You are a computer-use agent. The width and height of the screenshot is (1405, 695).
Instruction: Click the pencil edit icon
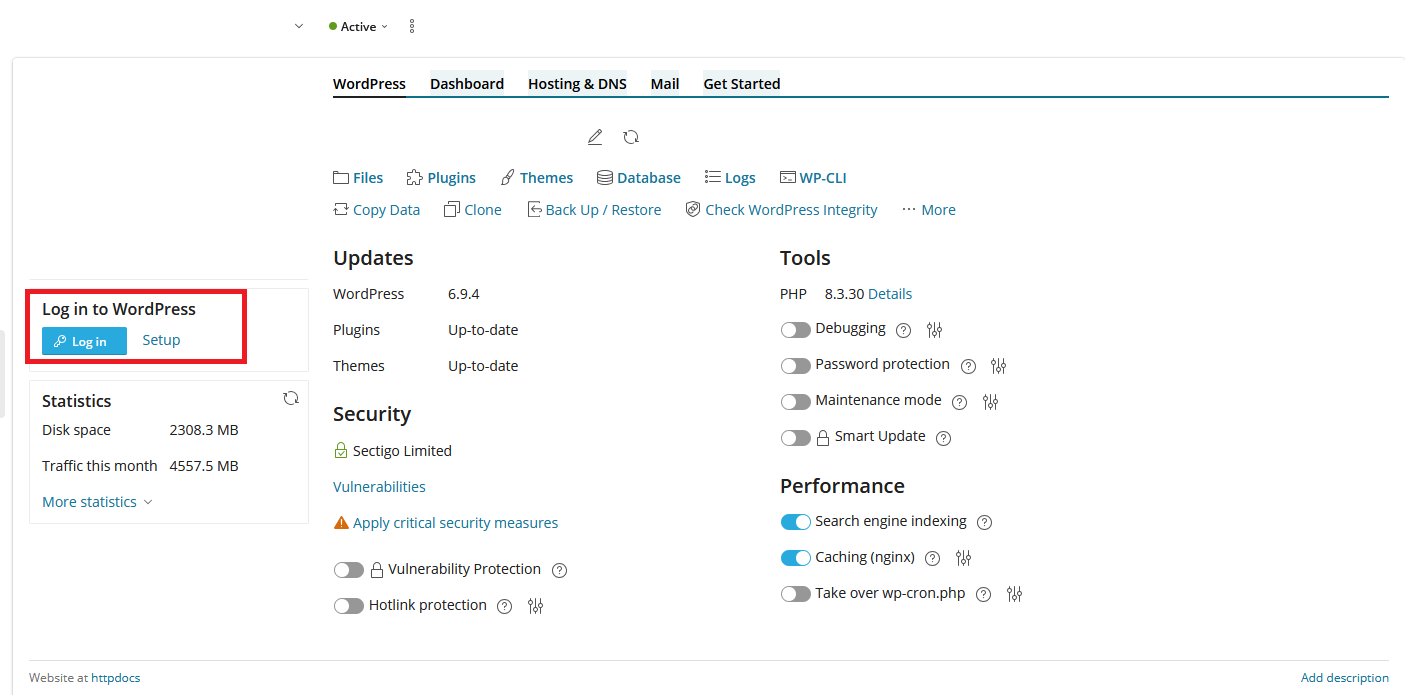pyautogui.click(x=595, y=137)
